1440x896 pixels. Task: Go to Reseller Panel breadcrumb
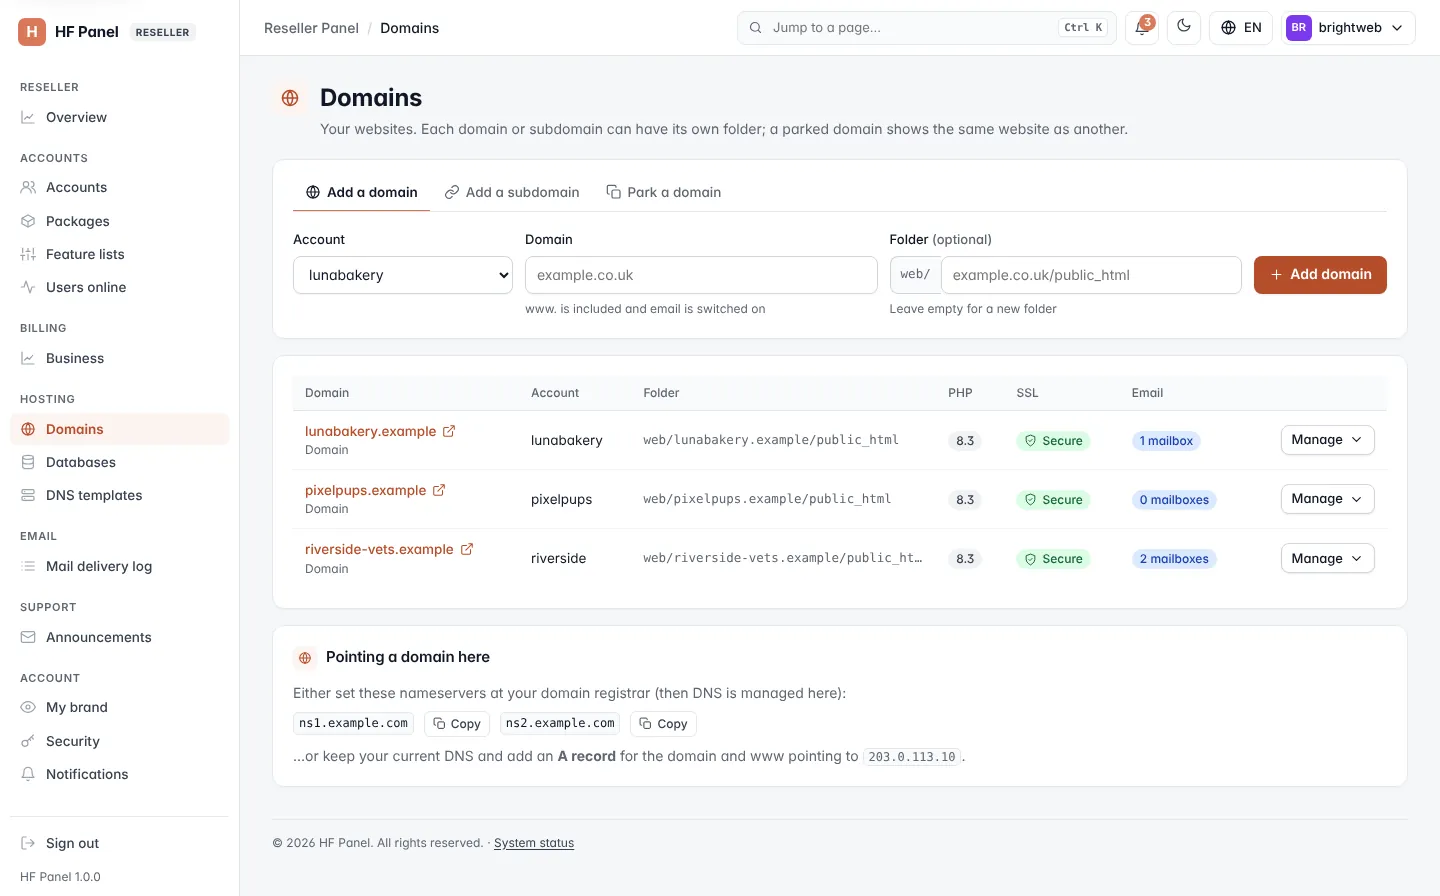(x=311, y=28)
